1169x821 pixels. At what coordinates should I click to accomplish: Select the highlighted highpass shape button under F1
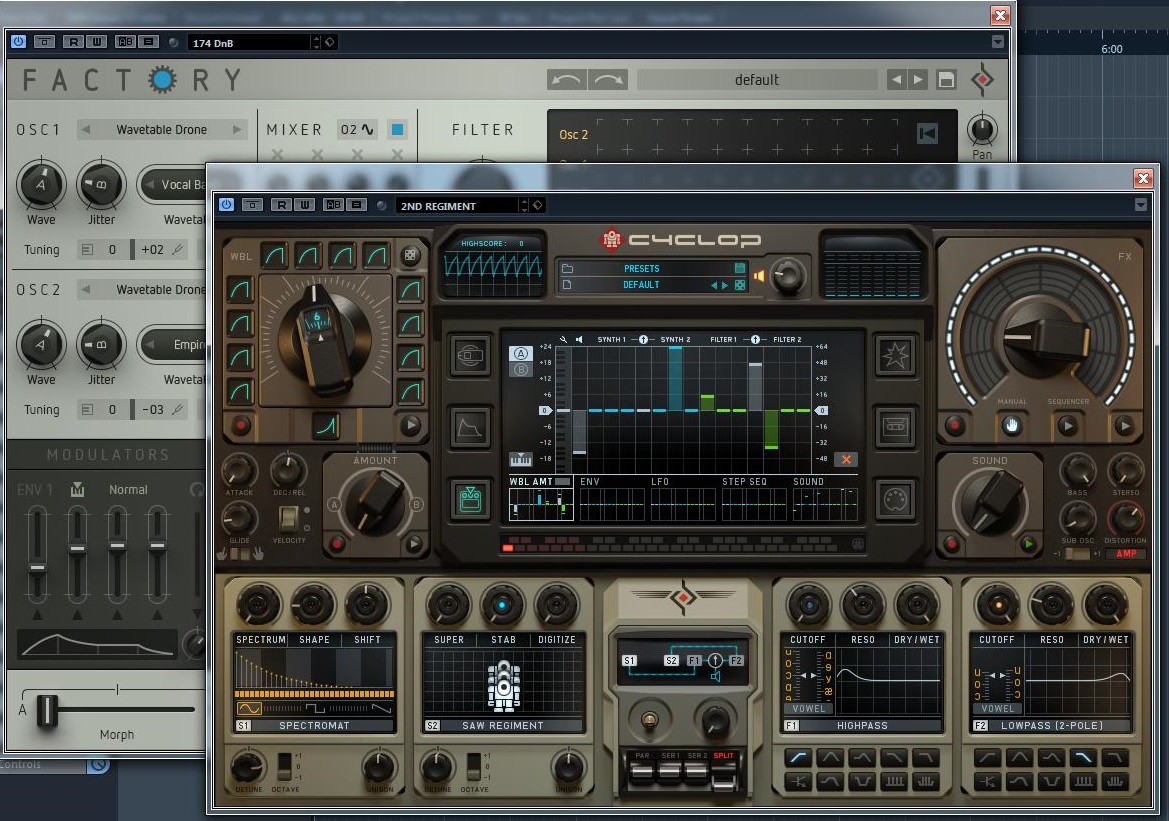point(798,758)
